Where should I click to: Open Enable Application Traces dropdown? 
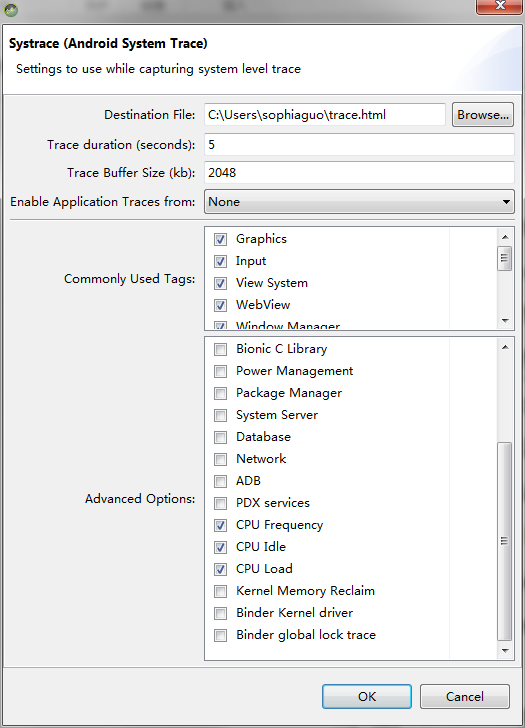tap(359, 202)
